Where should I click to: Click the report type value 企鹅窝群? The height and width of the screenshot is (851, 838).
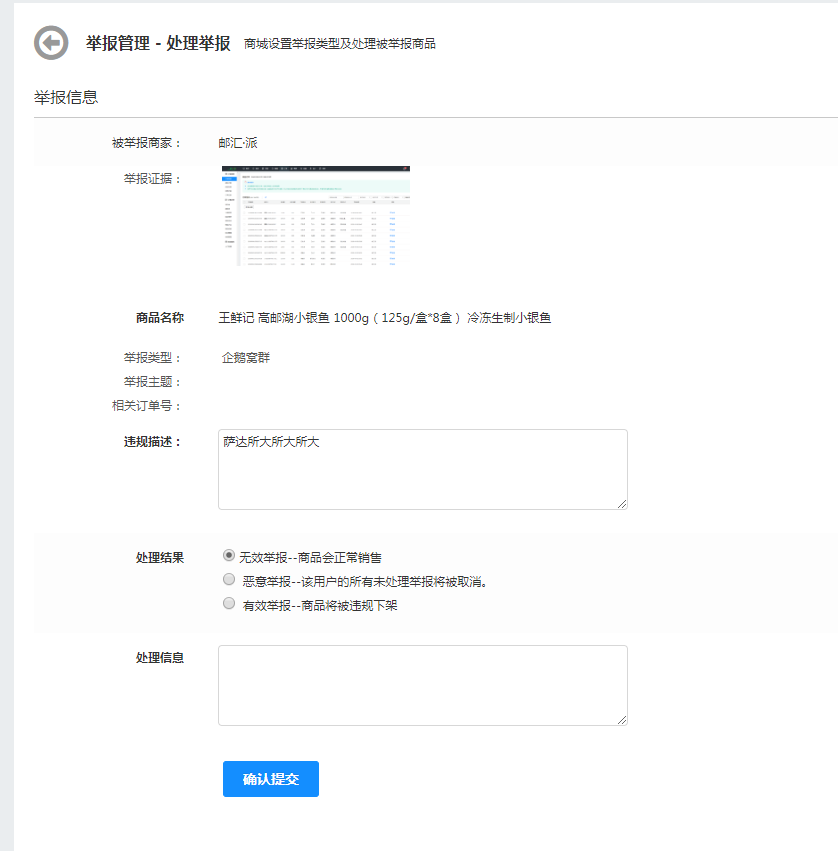pyautogui.click(x=246, y=358)
